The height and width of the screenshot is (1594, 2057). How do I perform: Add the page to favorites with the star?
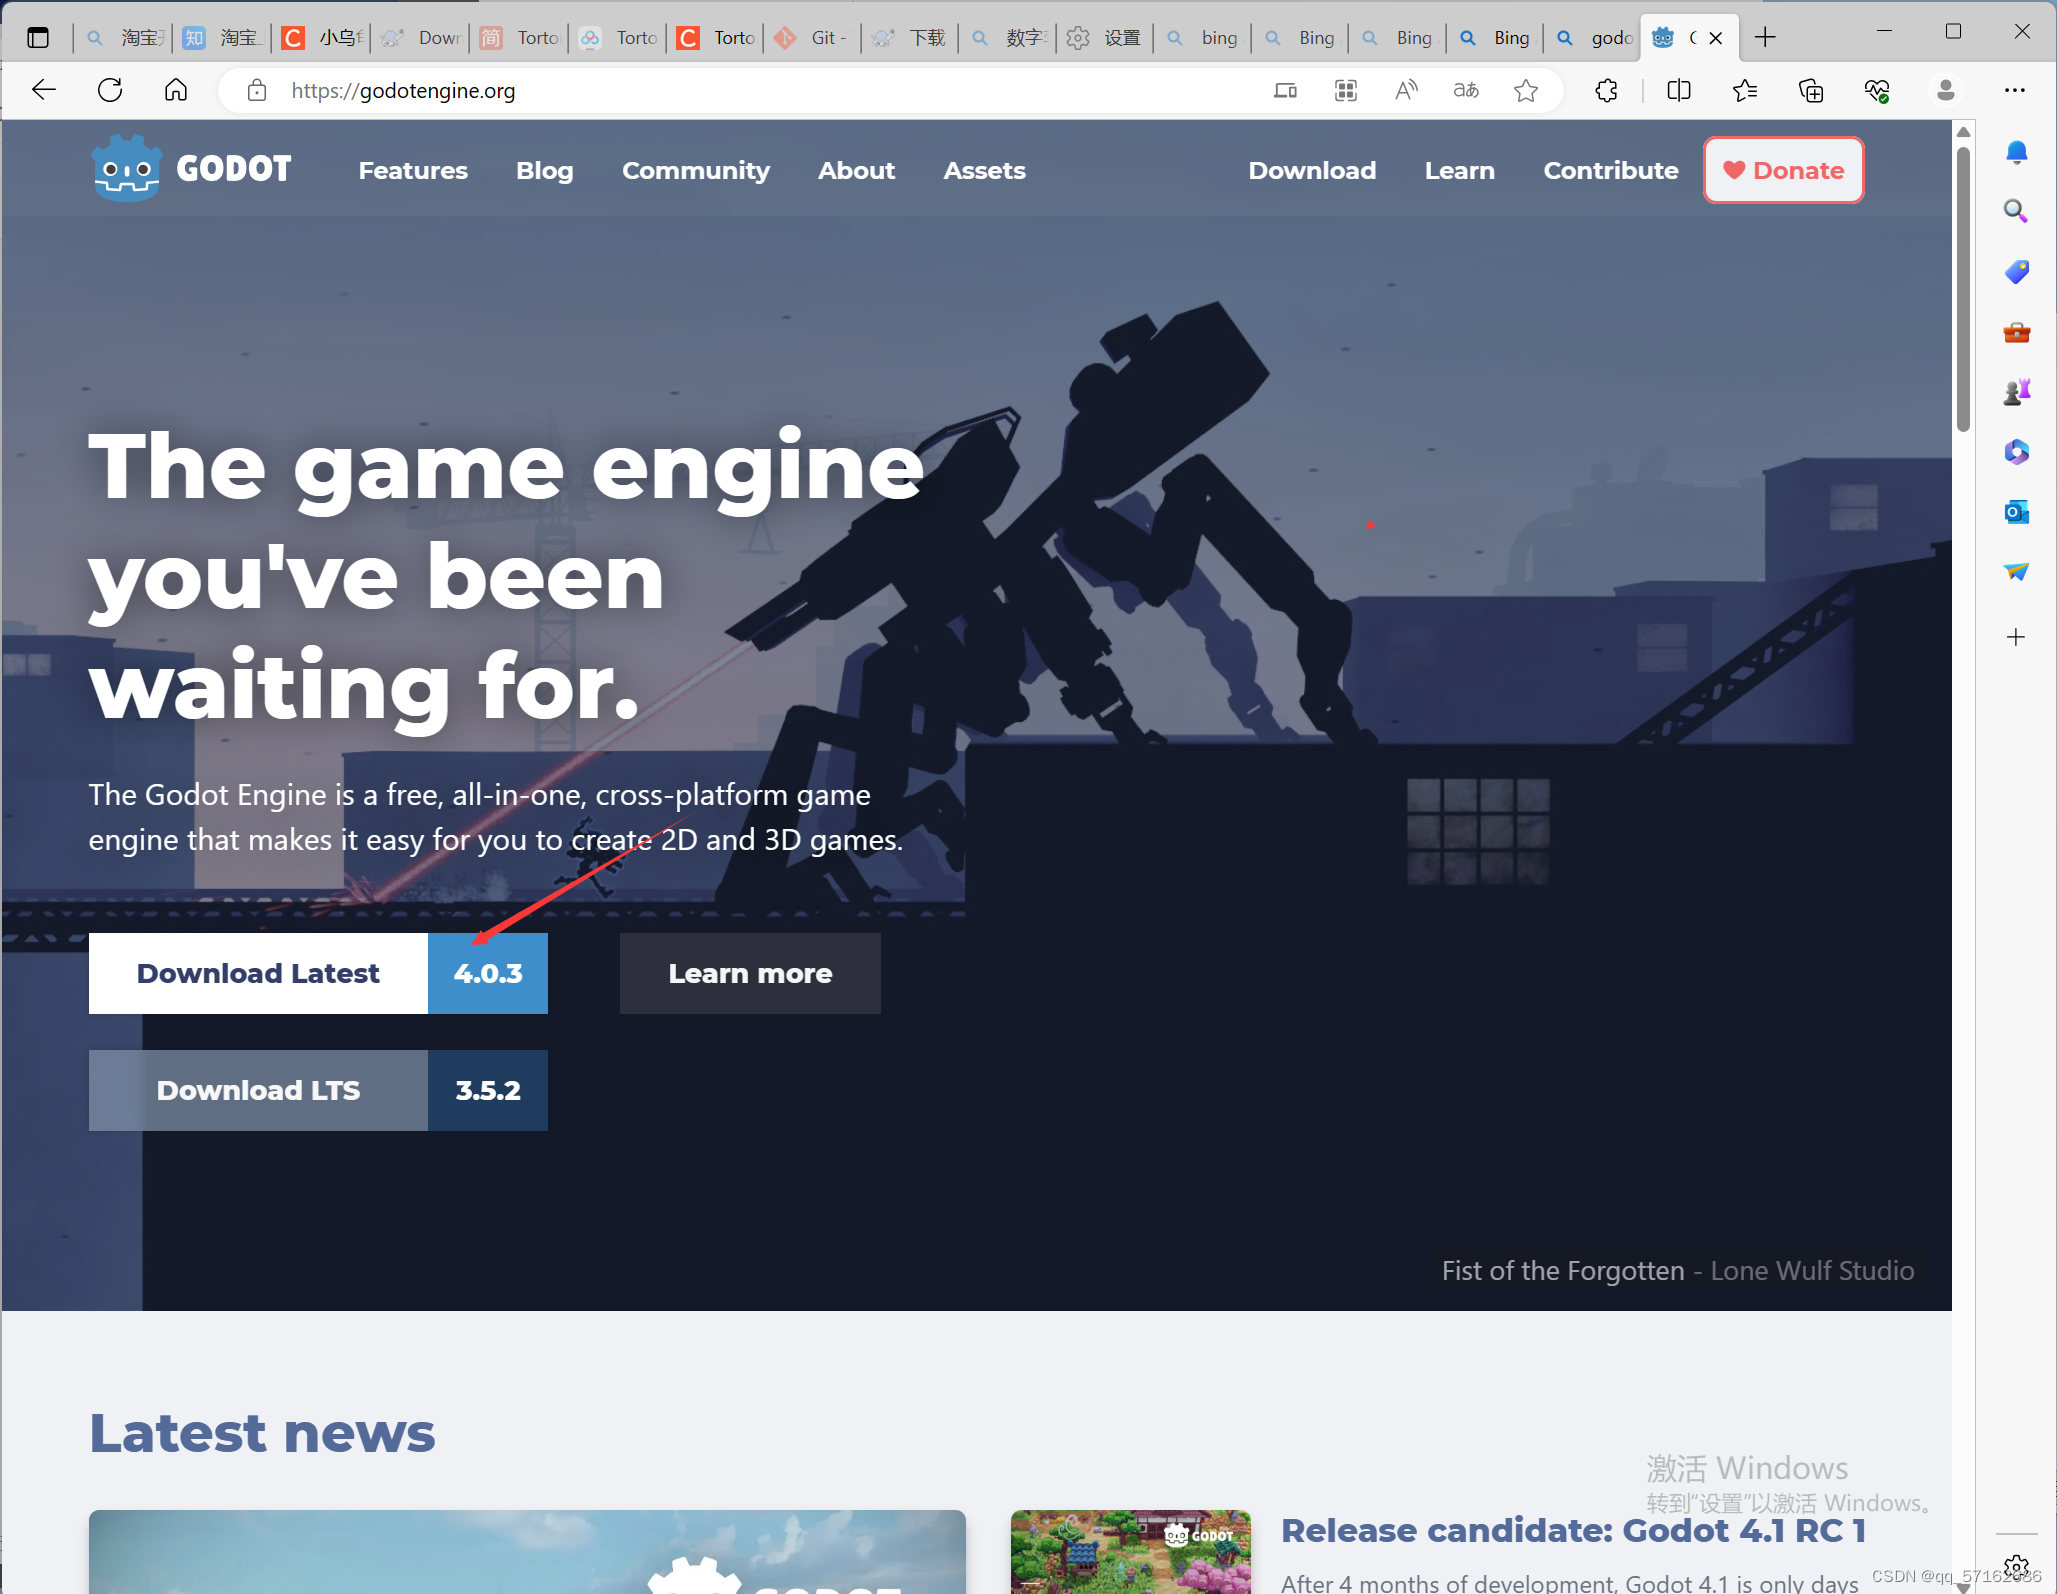(x=1526, y=90)
